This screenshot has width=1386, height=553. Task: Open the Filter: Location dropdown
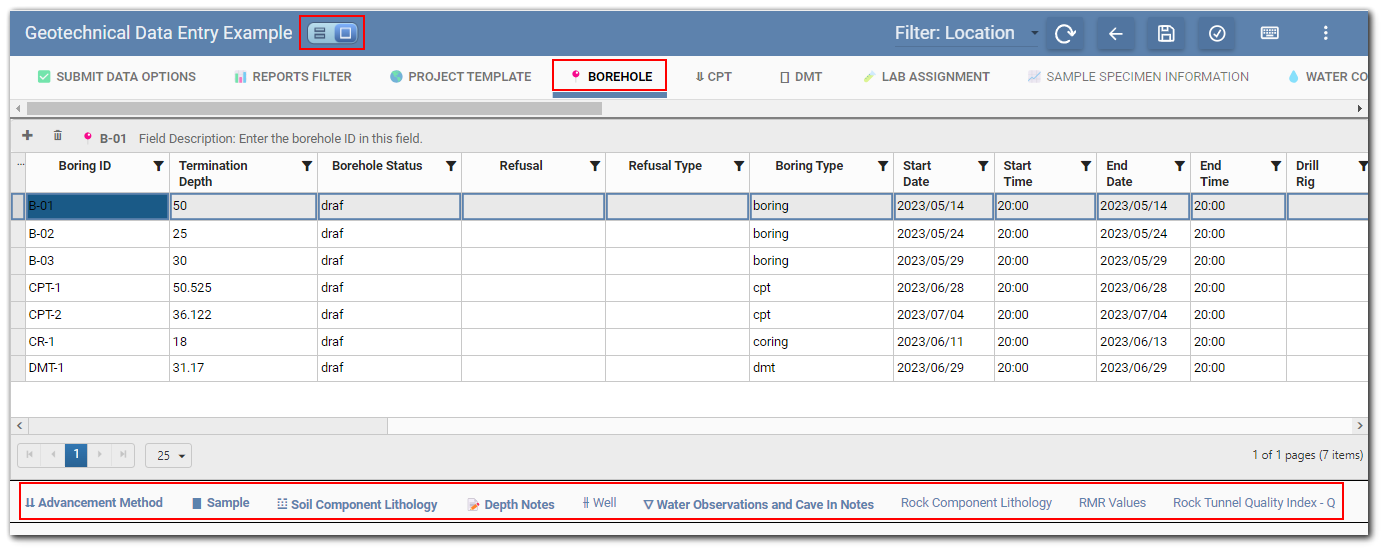coord(967,33)
